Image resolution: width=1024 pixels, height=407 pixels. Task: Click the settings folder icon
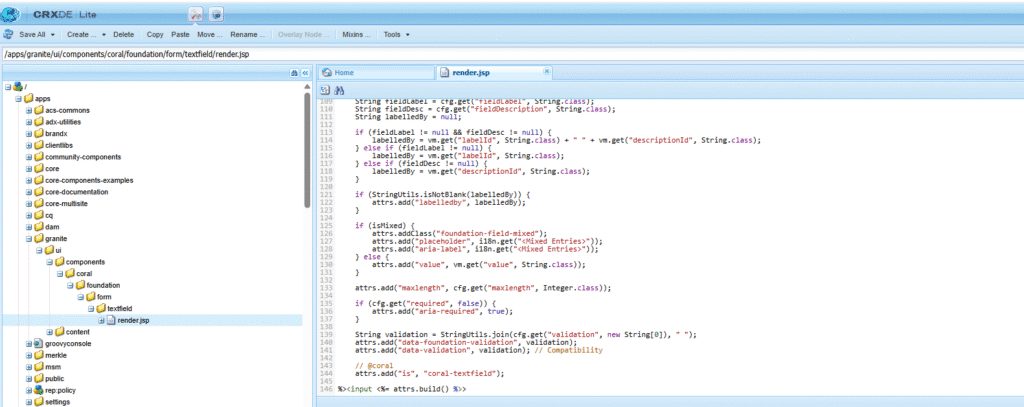[x=39, y=402]
